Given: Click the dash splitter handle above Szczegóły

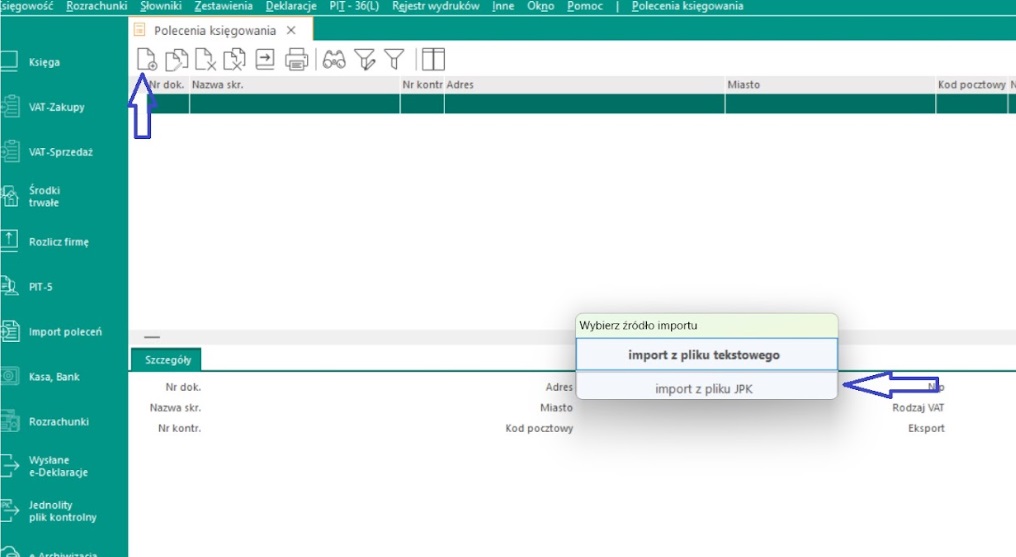Looking at the screenshot, I should pos(152,337).
